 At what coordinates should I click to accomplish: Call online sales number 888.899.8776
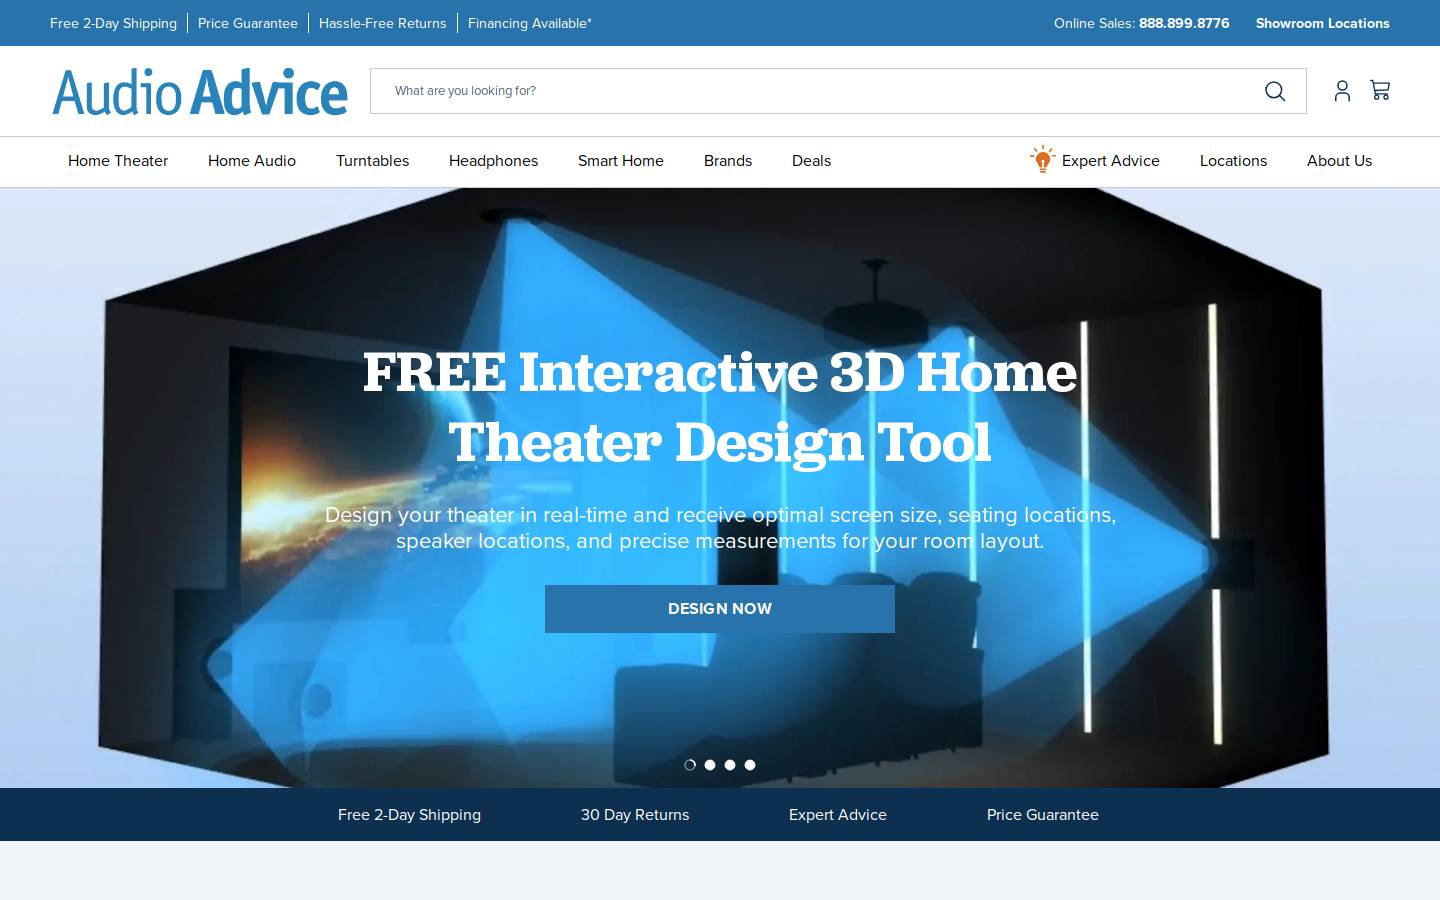[x=1184, y=23]
